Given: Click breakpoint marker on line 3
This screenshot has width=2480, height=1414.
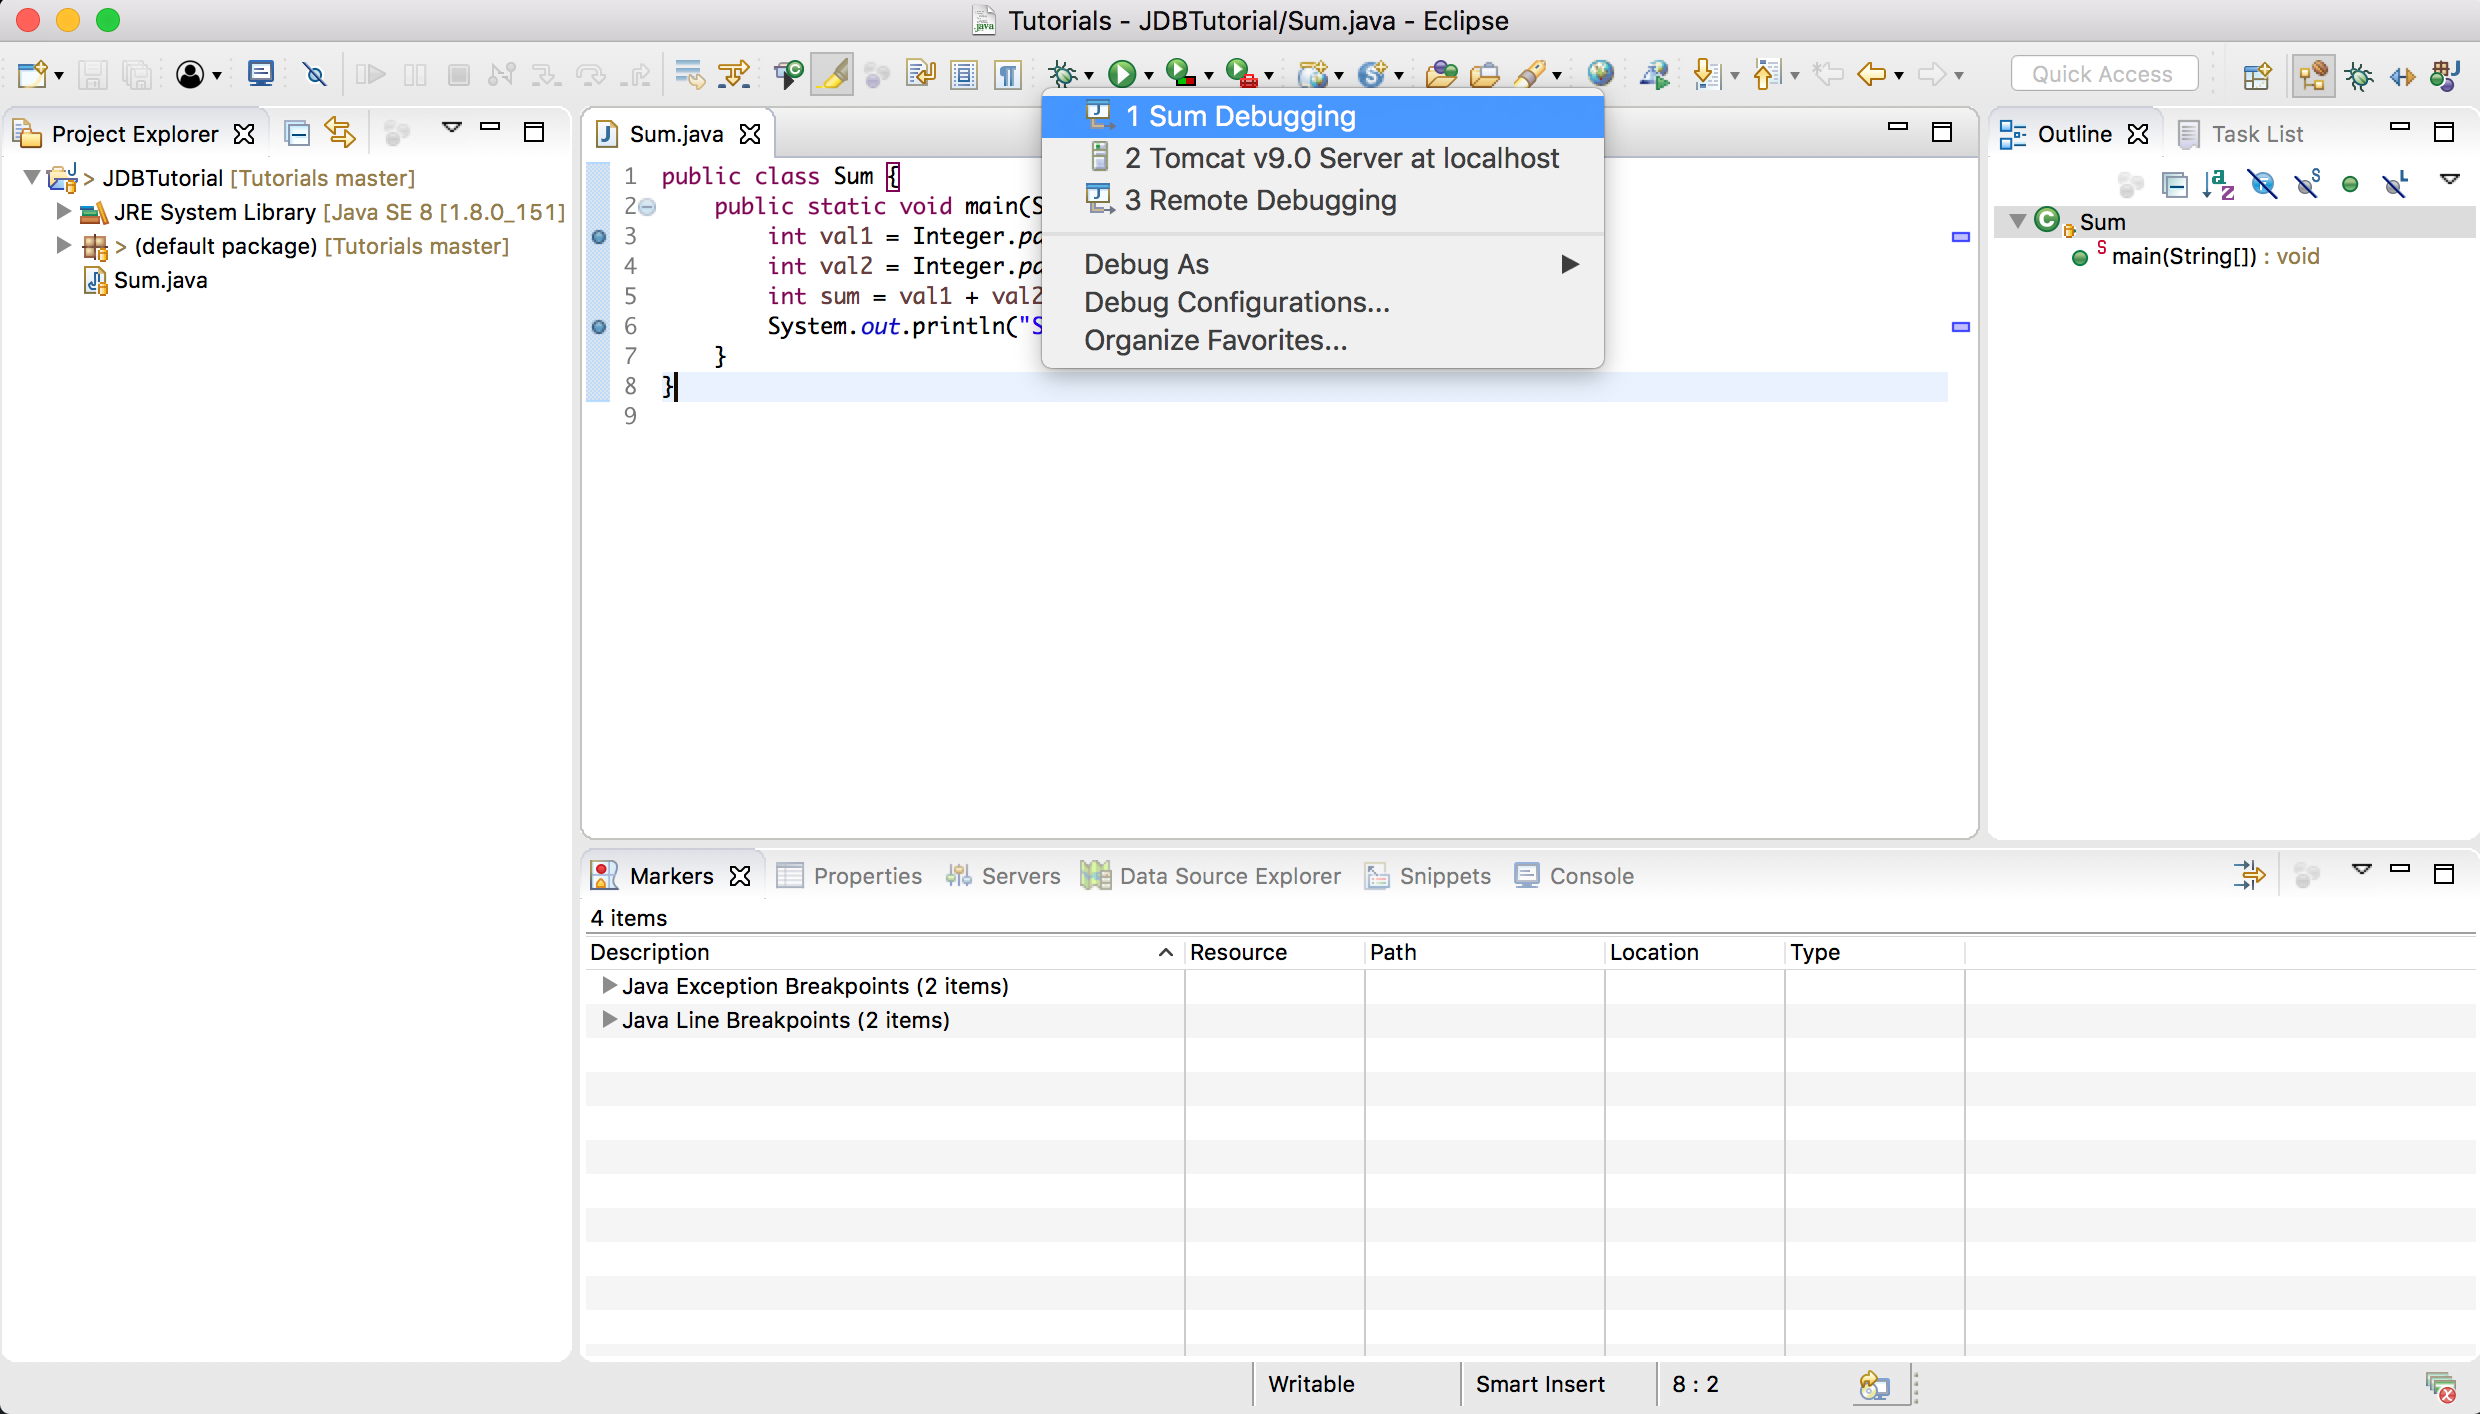Looking at the screenshot, I should (x=599, y=237).
